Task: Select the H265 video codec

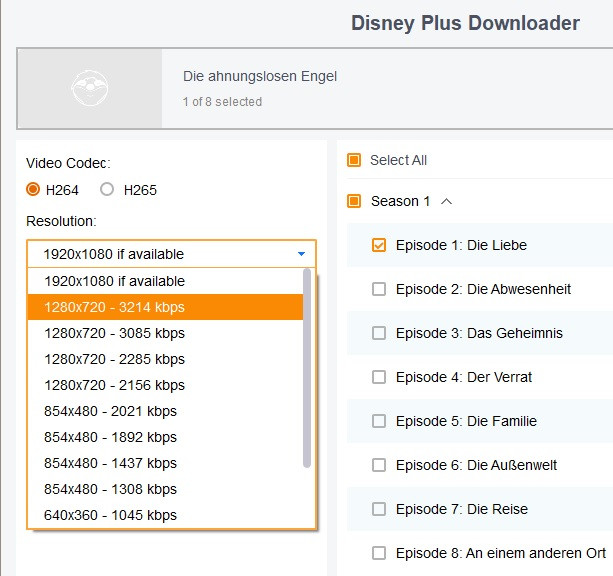Action: point(107,190)
